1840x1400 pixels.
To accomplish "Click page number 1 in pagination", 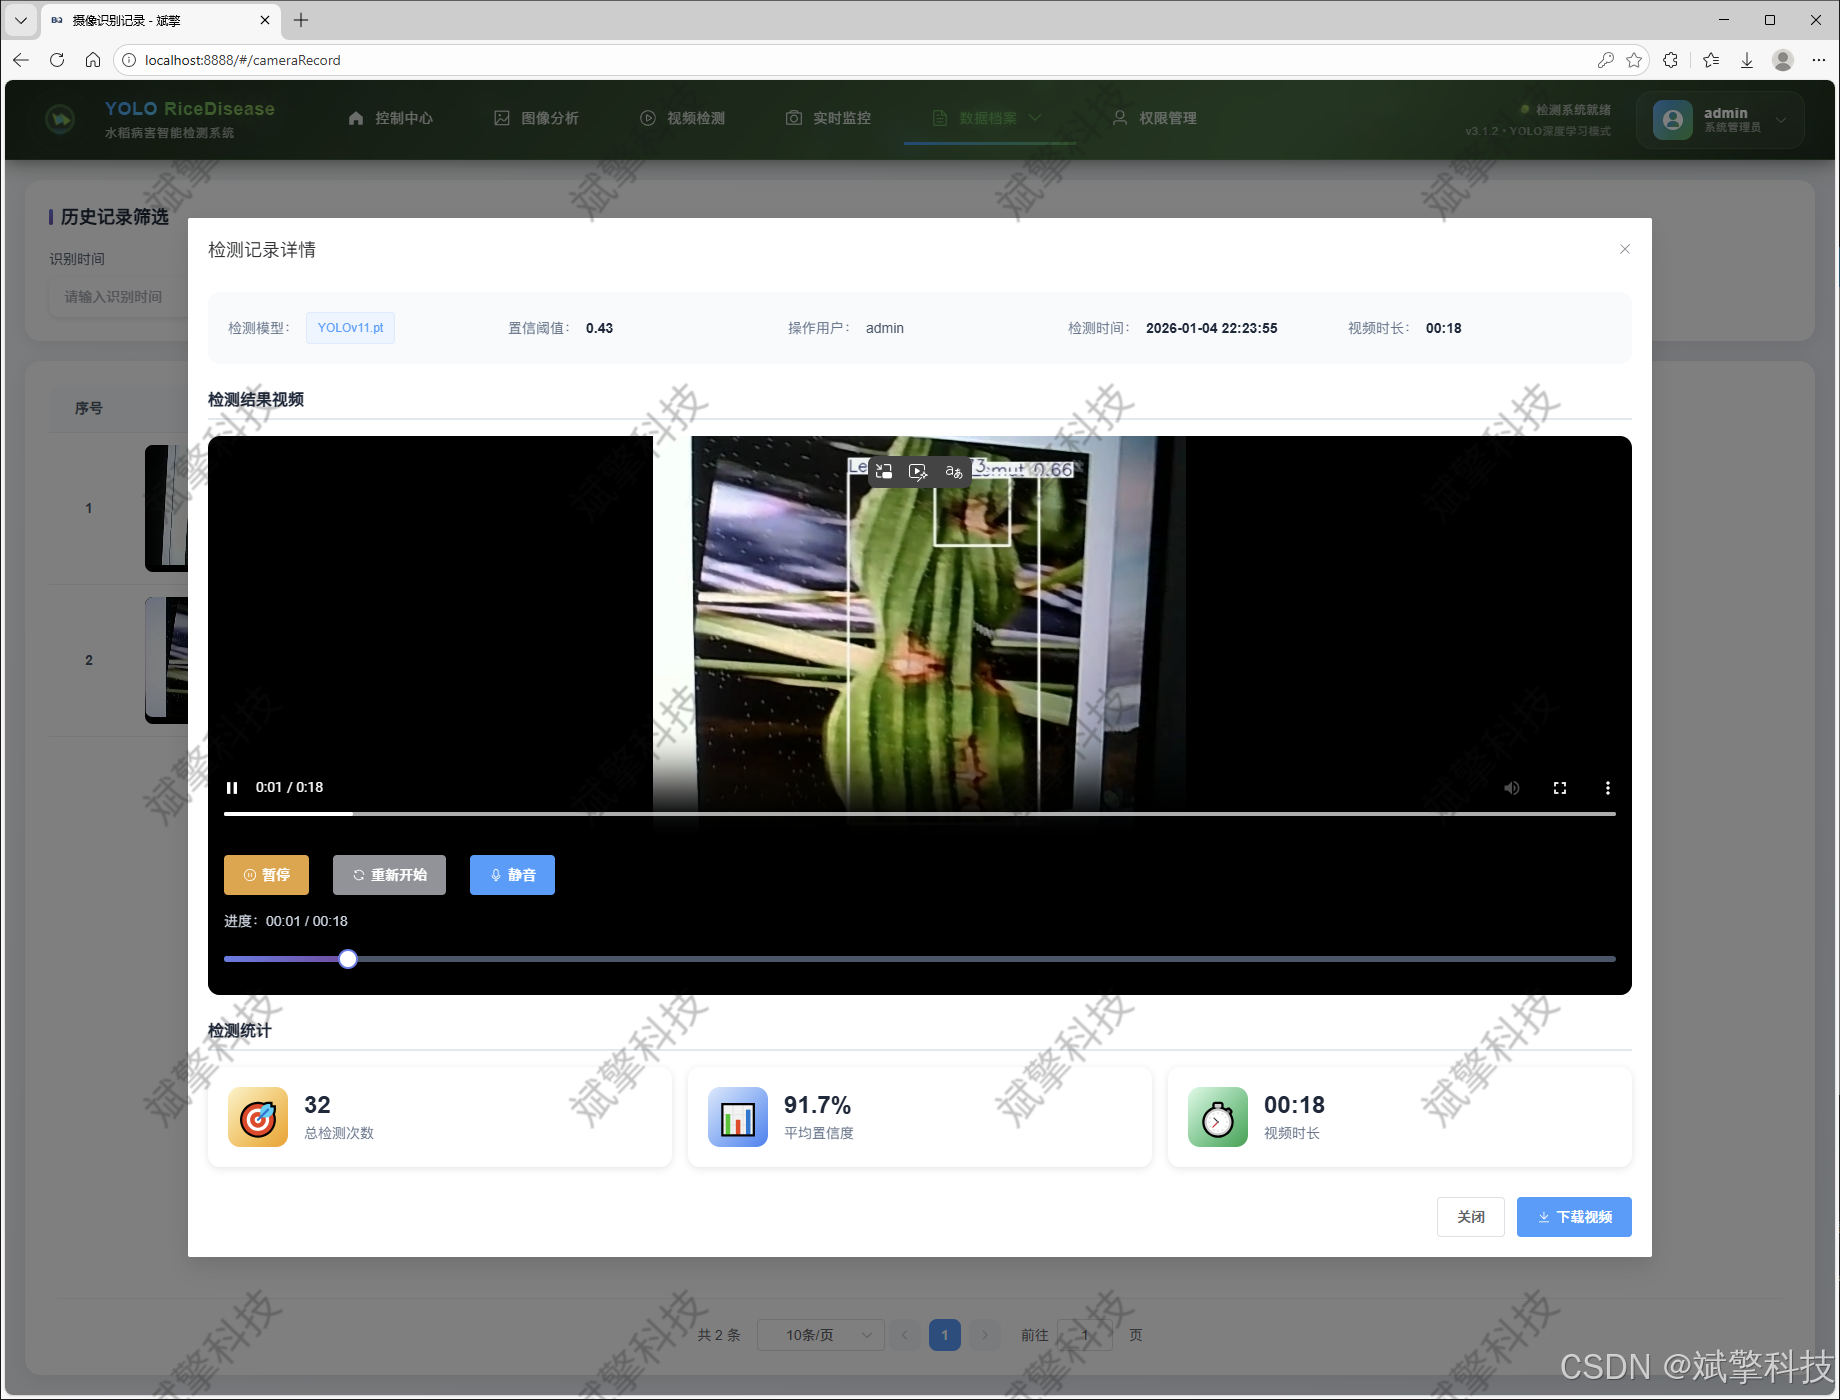I will 945,1335.
